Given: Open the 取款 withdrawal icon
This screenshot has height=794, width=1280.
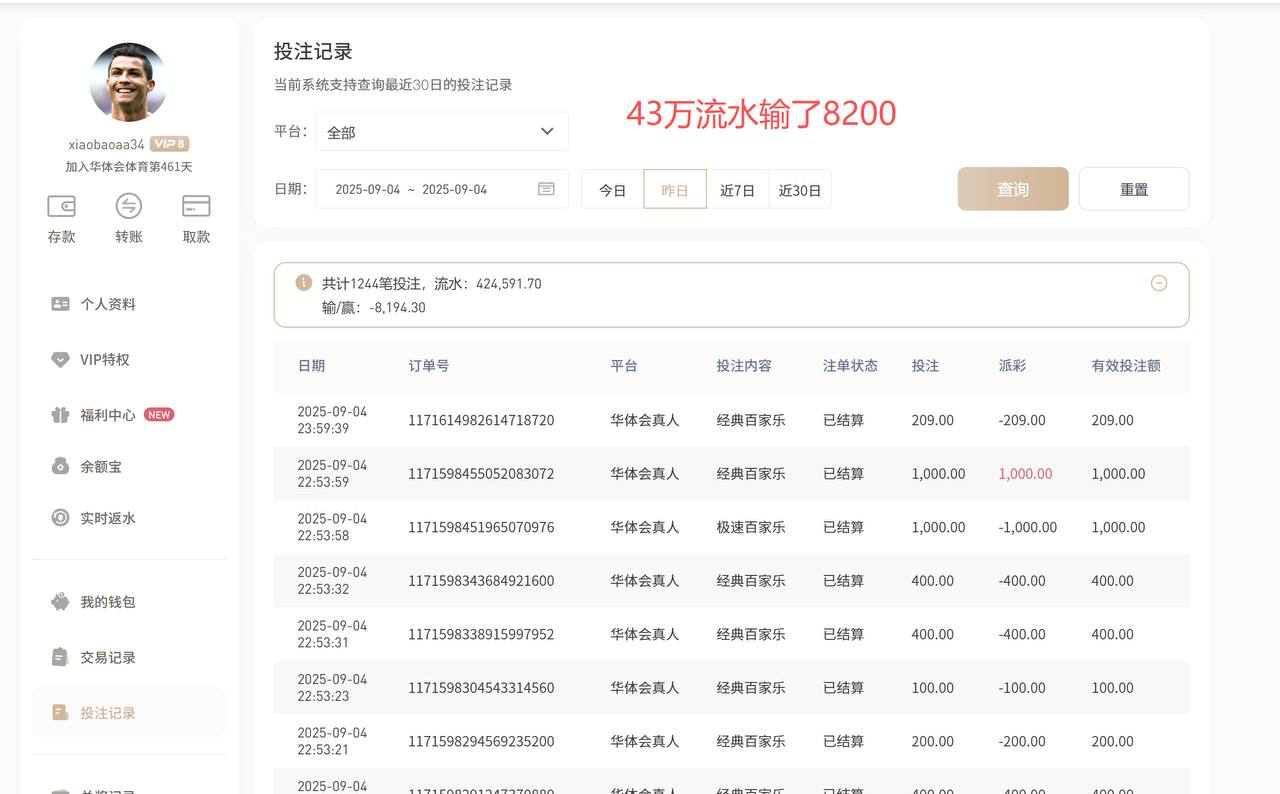Looking at the screenshot, I should point(195,218).
